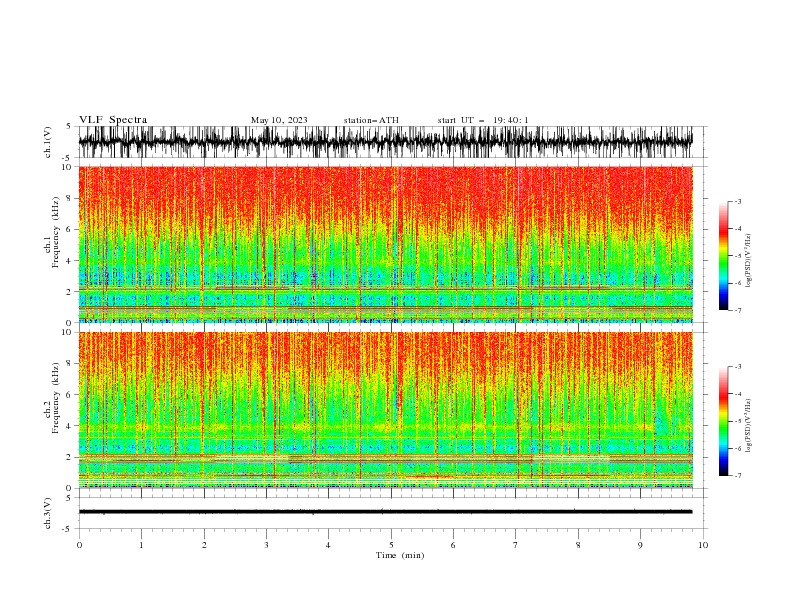Viewport: 792px width, 612px height.
Task: Click time axis tick label '3'
Action: pos(266,545)
